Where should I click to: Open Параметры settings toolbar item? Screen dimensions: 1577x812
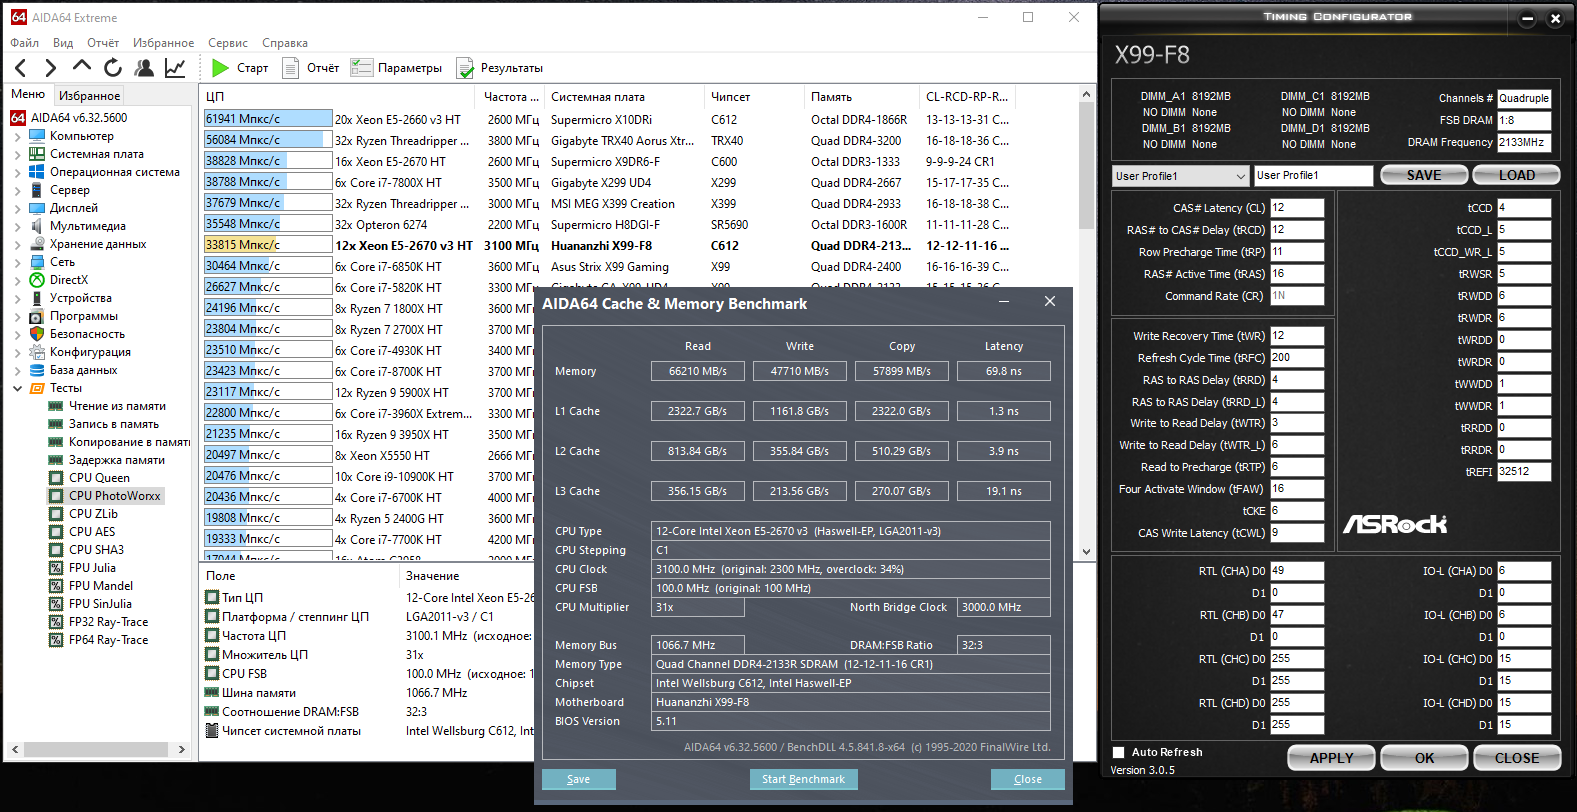point(398,68)
